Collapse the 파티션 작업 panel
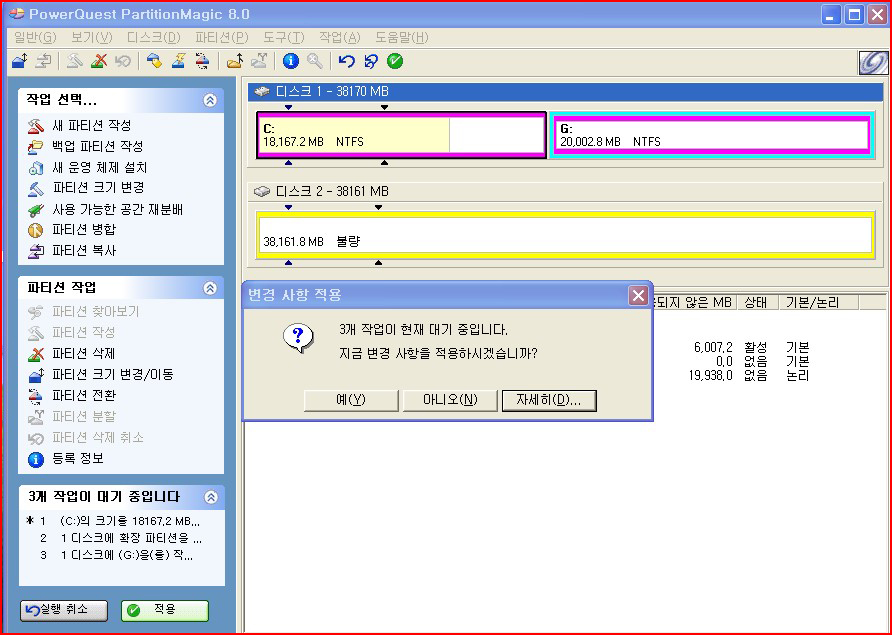This screenshot has width=892, height=635. point(210,288)
